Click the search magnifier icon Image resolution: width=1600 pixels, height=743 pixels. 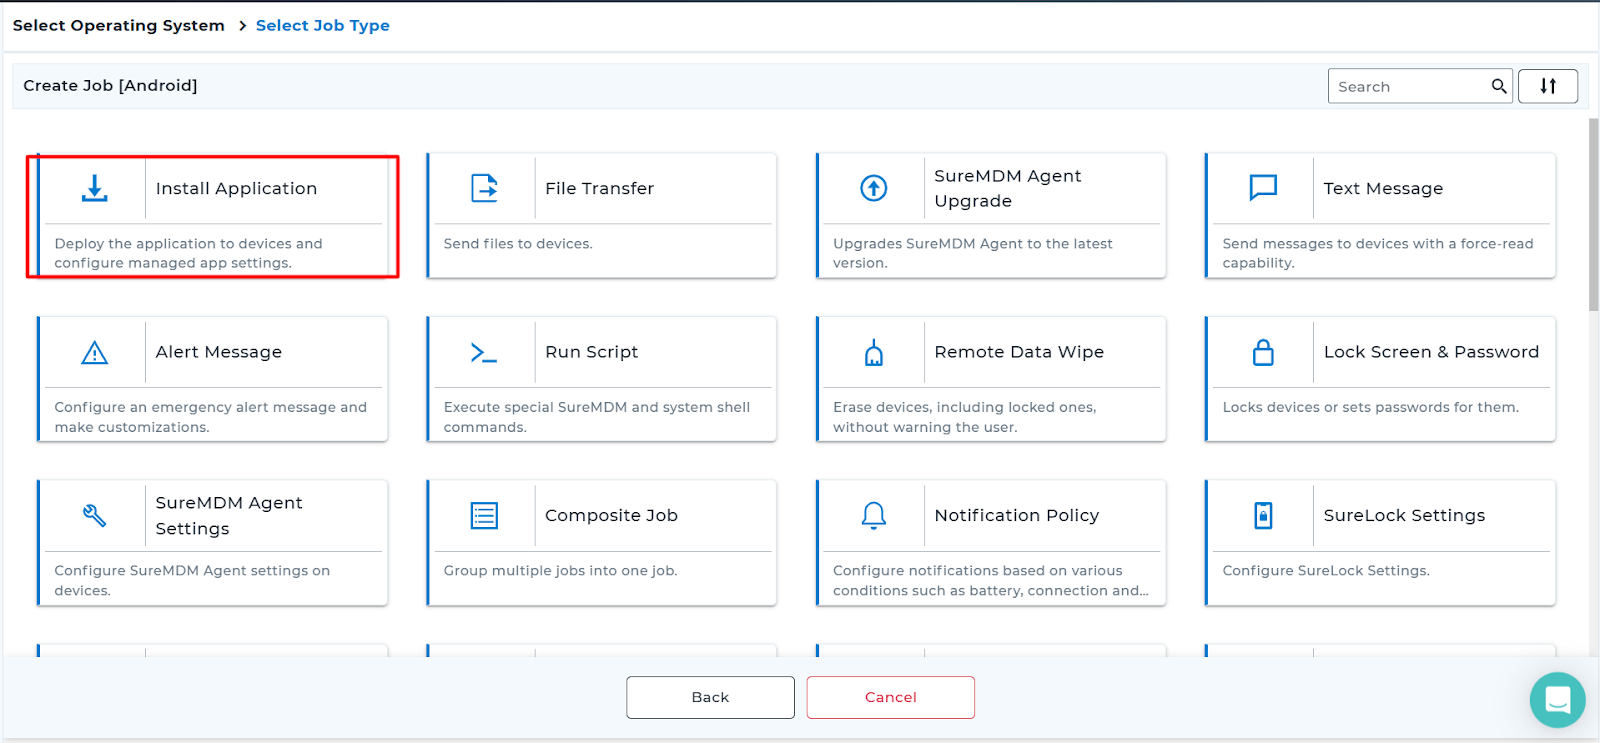point(1498,86)
